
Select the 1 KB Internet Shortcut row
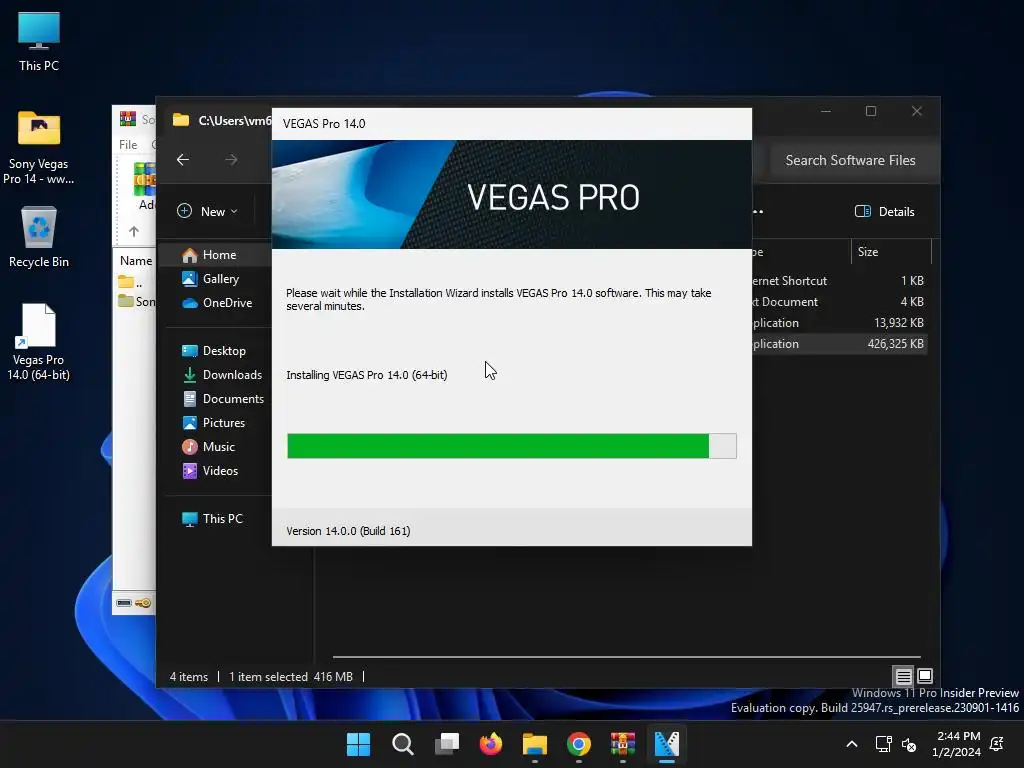coord(840,281)
